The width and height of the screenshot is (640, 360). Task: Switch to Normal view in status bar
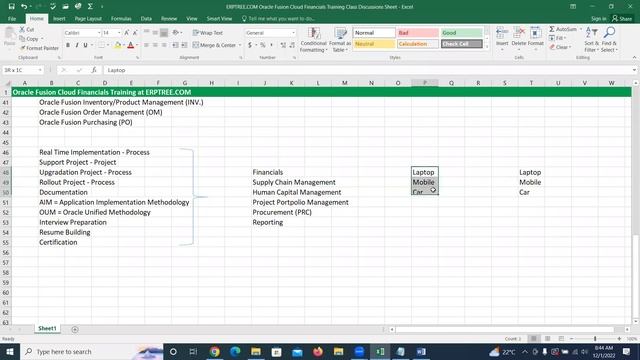click(533, 339)
